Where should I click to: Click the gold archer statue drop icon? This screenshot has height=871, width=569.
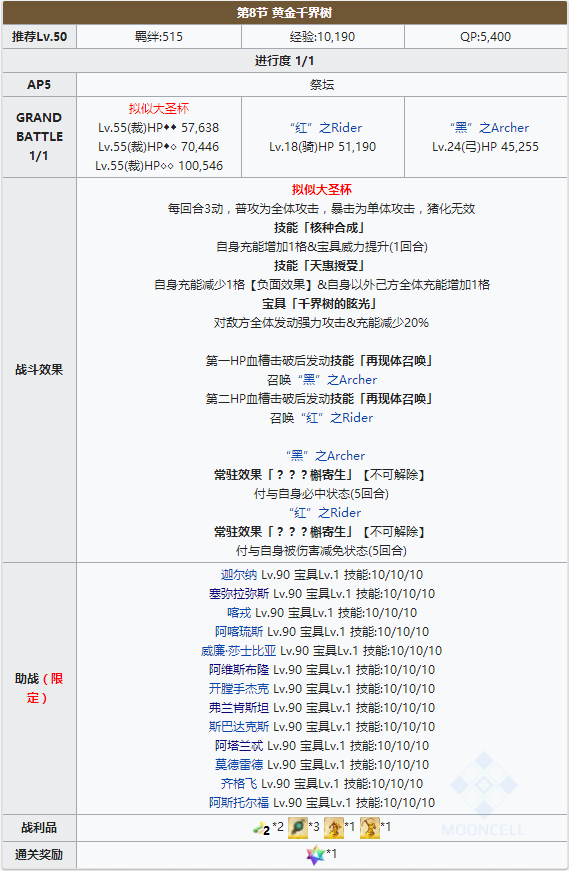(370, 828)
